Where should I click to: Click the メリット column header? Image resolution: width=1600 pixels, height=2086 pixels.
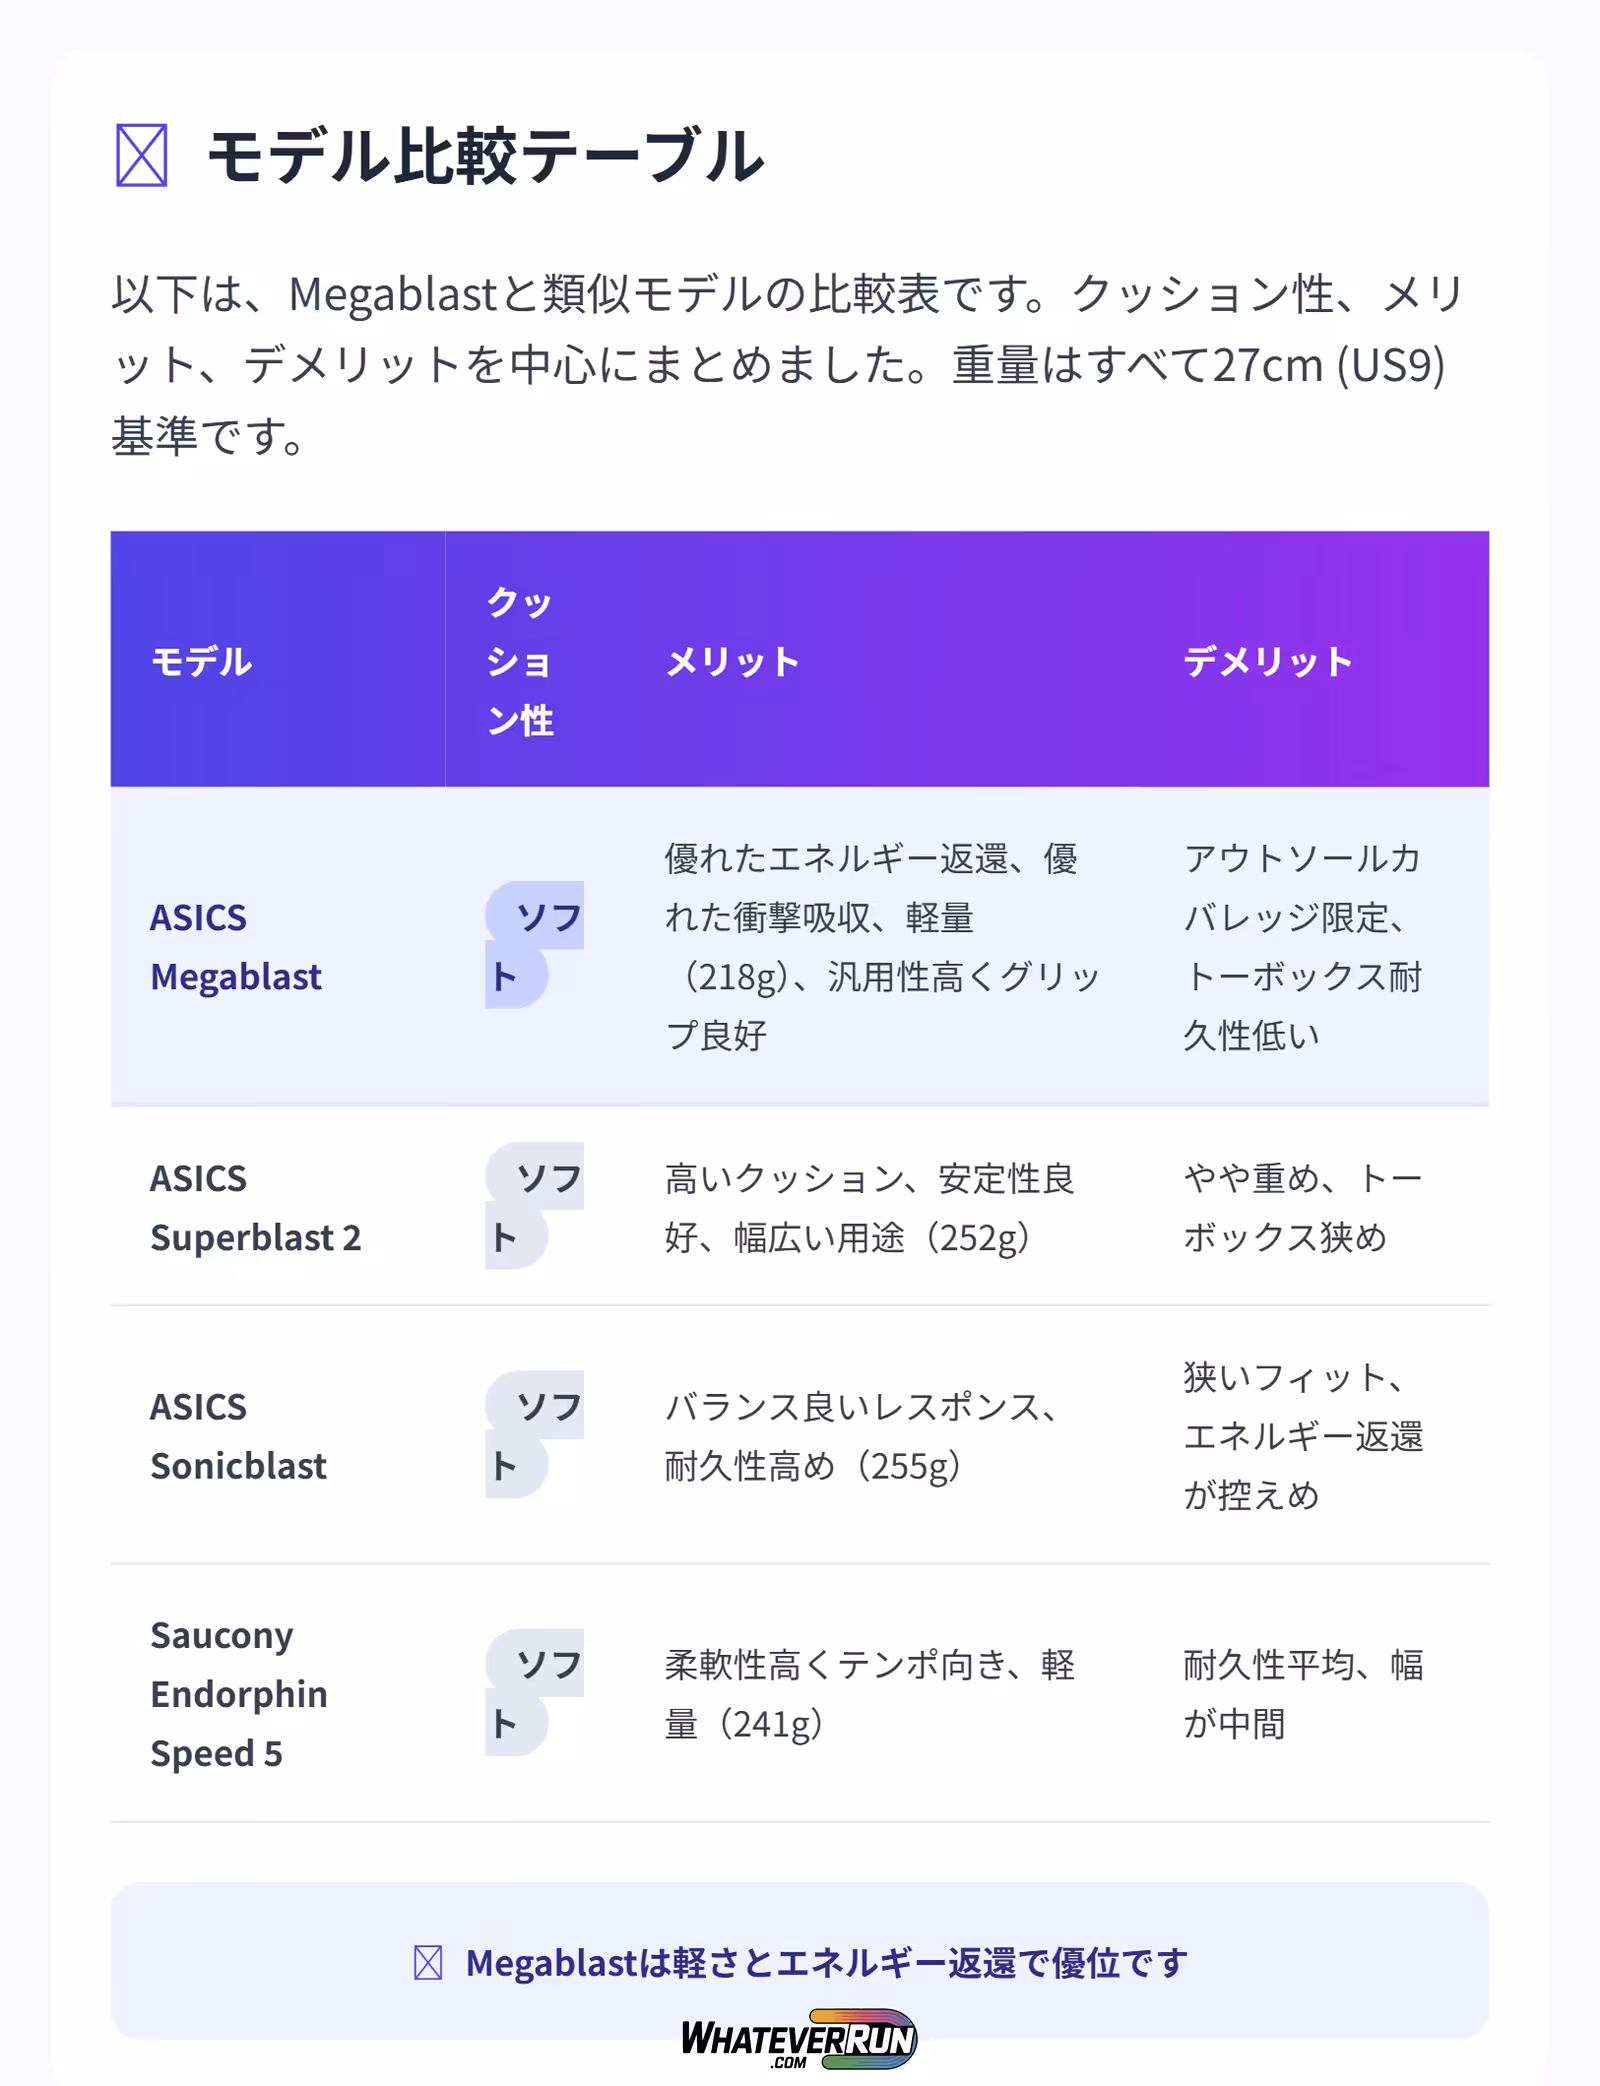coord(733,661)
